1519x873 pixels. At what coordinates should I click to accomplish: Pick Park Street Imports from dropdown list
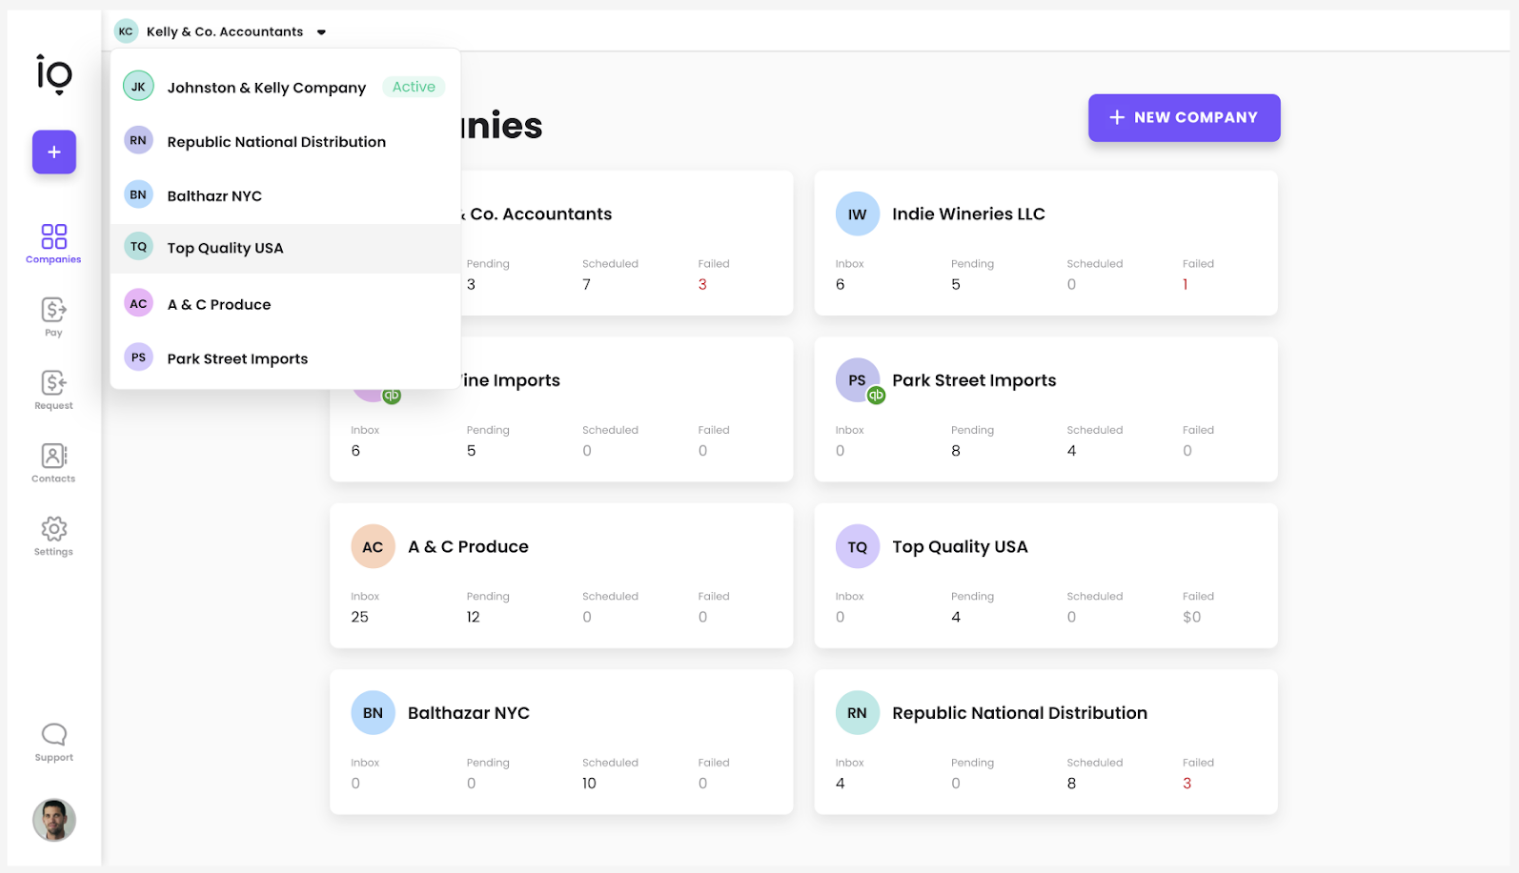[x=285, y=358]
